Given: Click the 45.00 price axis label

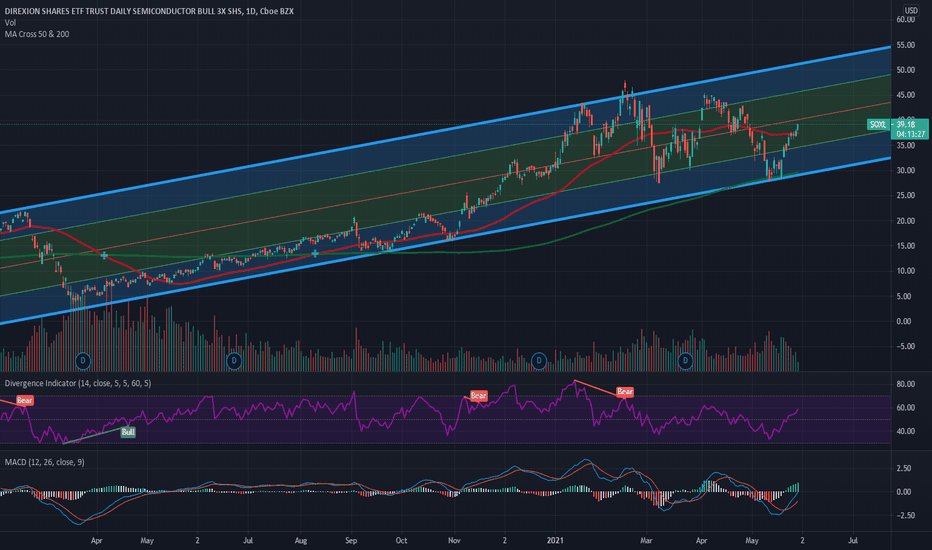Looking at the screenshot, I should 905,95.
